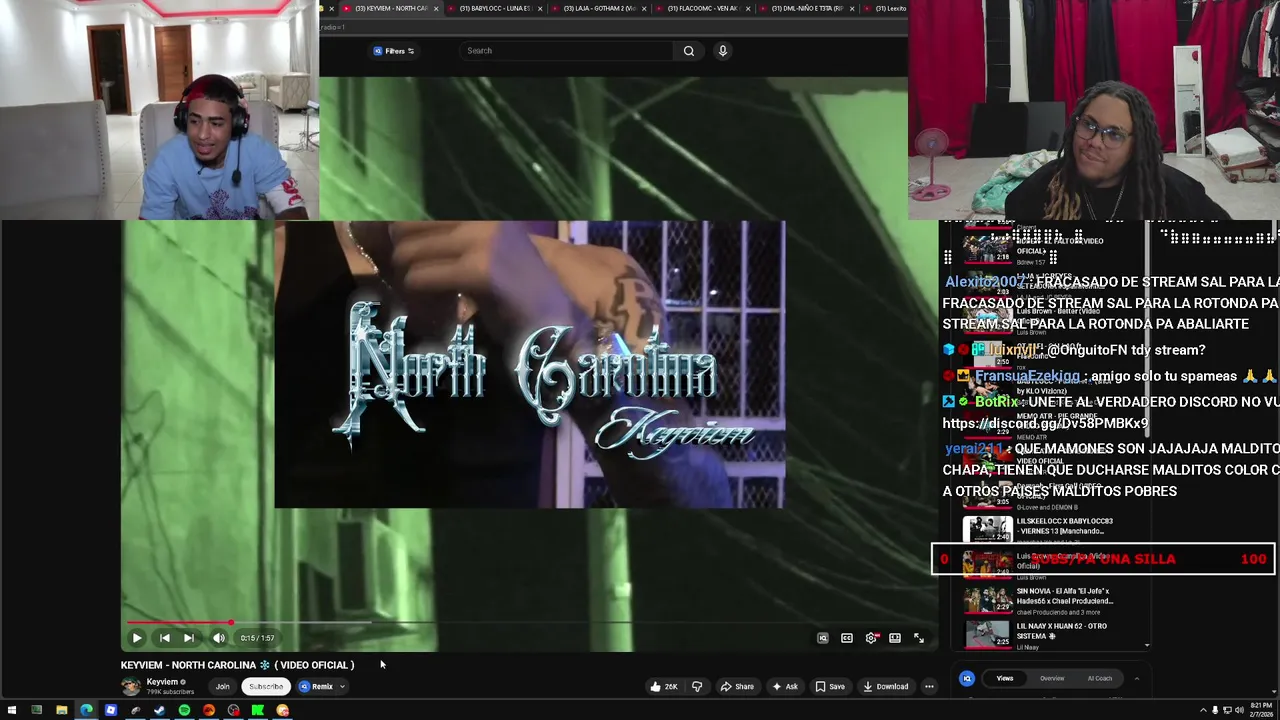
Task: Focus the YouTube search field
Action: 566,51
